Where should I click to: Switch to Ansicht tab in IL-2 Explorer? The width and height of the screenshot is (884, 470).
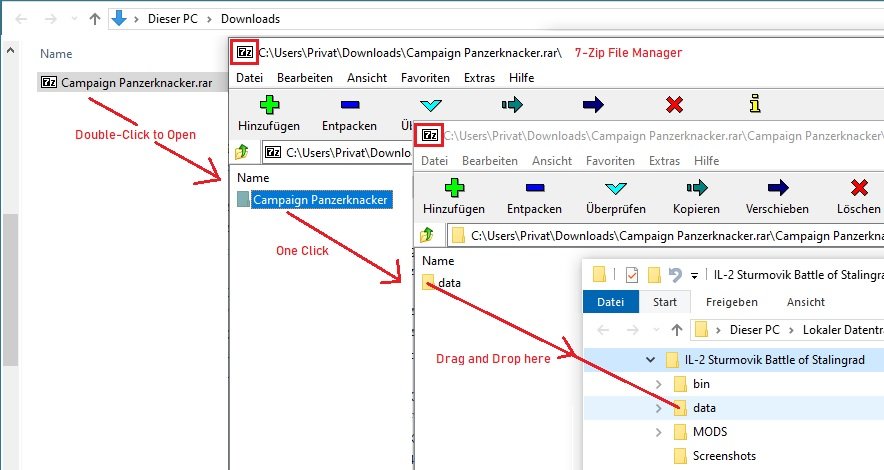click(x=806, y=302)
